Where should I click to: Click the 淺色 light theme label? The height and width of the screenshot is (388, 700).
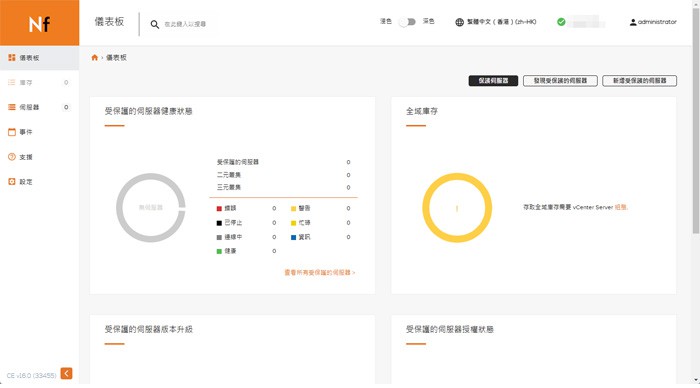pos(386,21)
